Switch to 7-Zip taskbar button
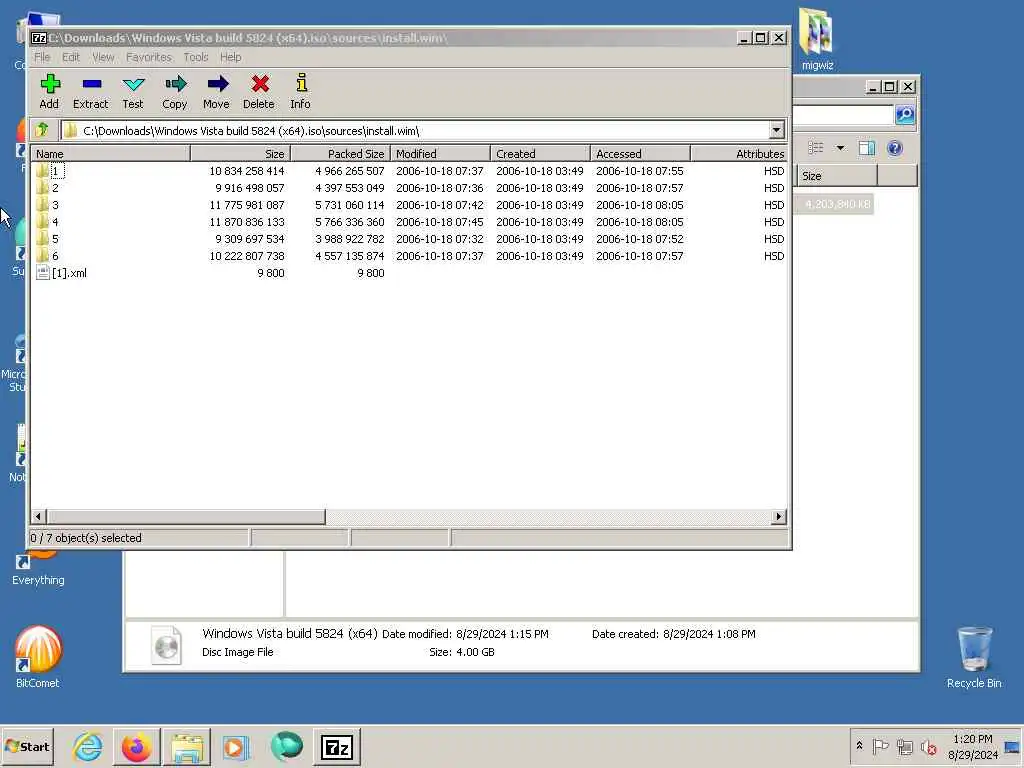Image resolution: width=1024 pixels, height=768 pixels. pos(337,746)
